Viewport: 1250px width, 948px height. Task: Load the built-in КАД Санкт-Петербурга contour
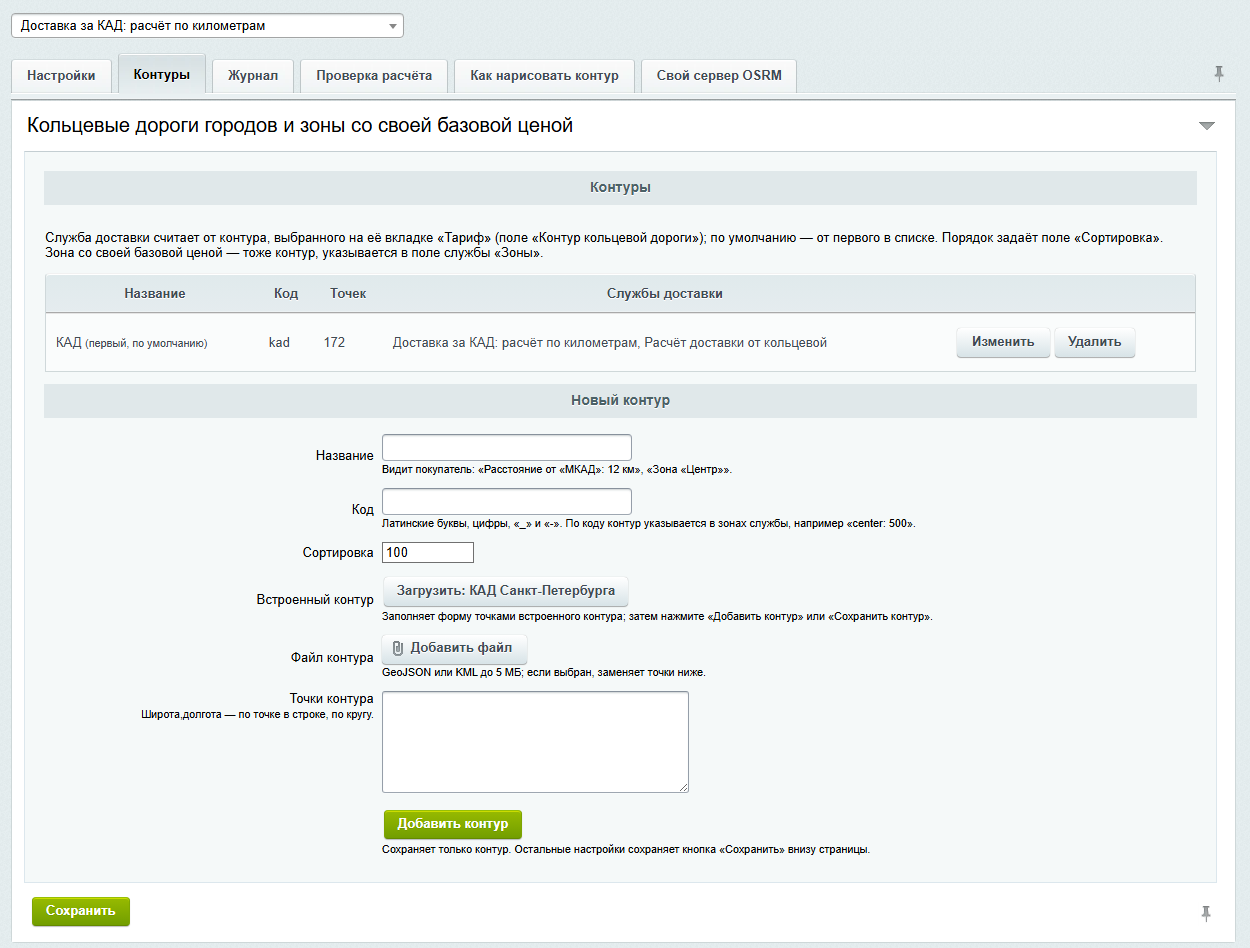(506, 590)
